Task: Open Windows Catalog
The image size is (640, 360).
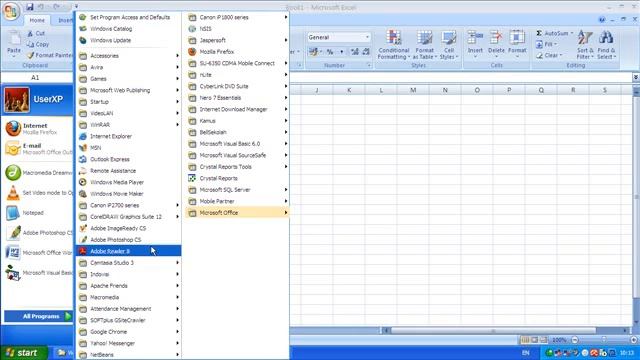Action: [128, 29]
